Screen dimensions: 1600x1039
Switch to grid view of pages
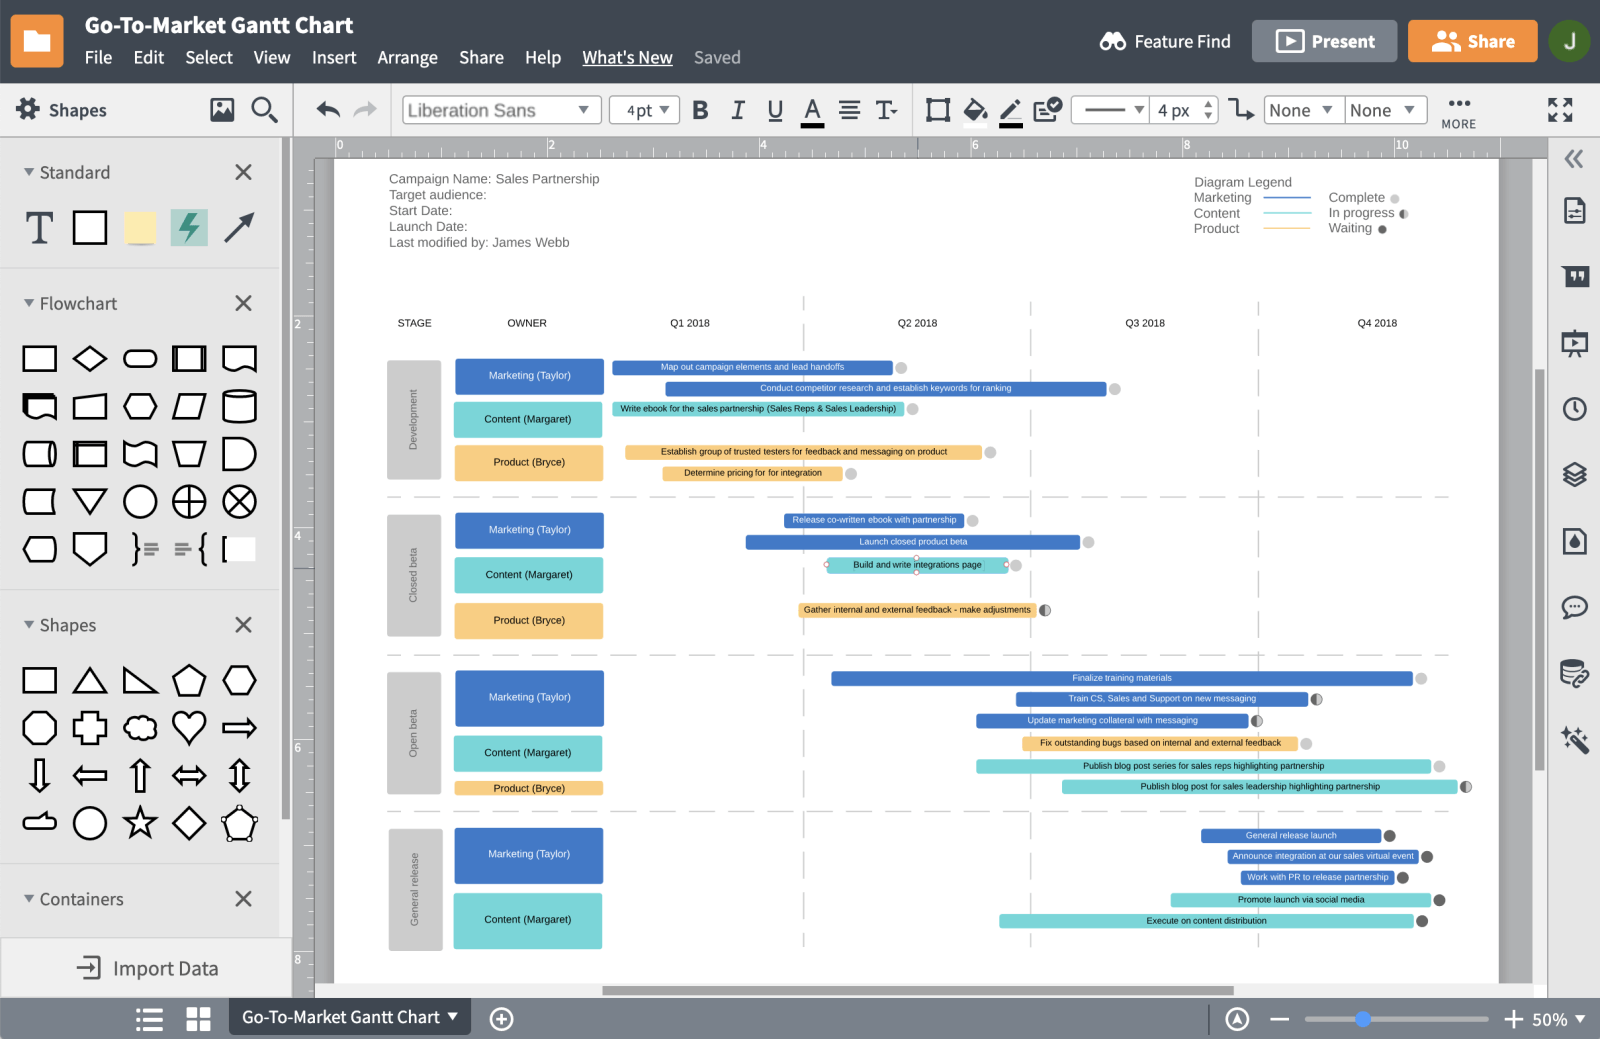pyautogui.click(x=198, y=1019)
